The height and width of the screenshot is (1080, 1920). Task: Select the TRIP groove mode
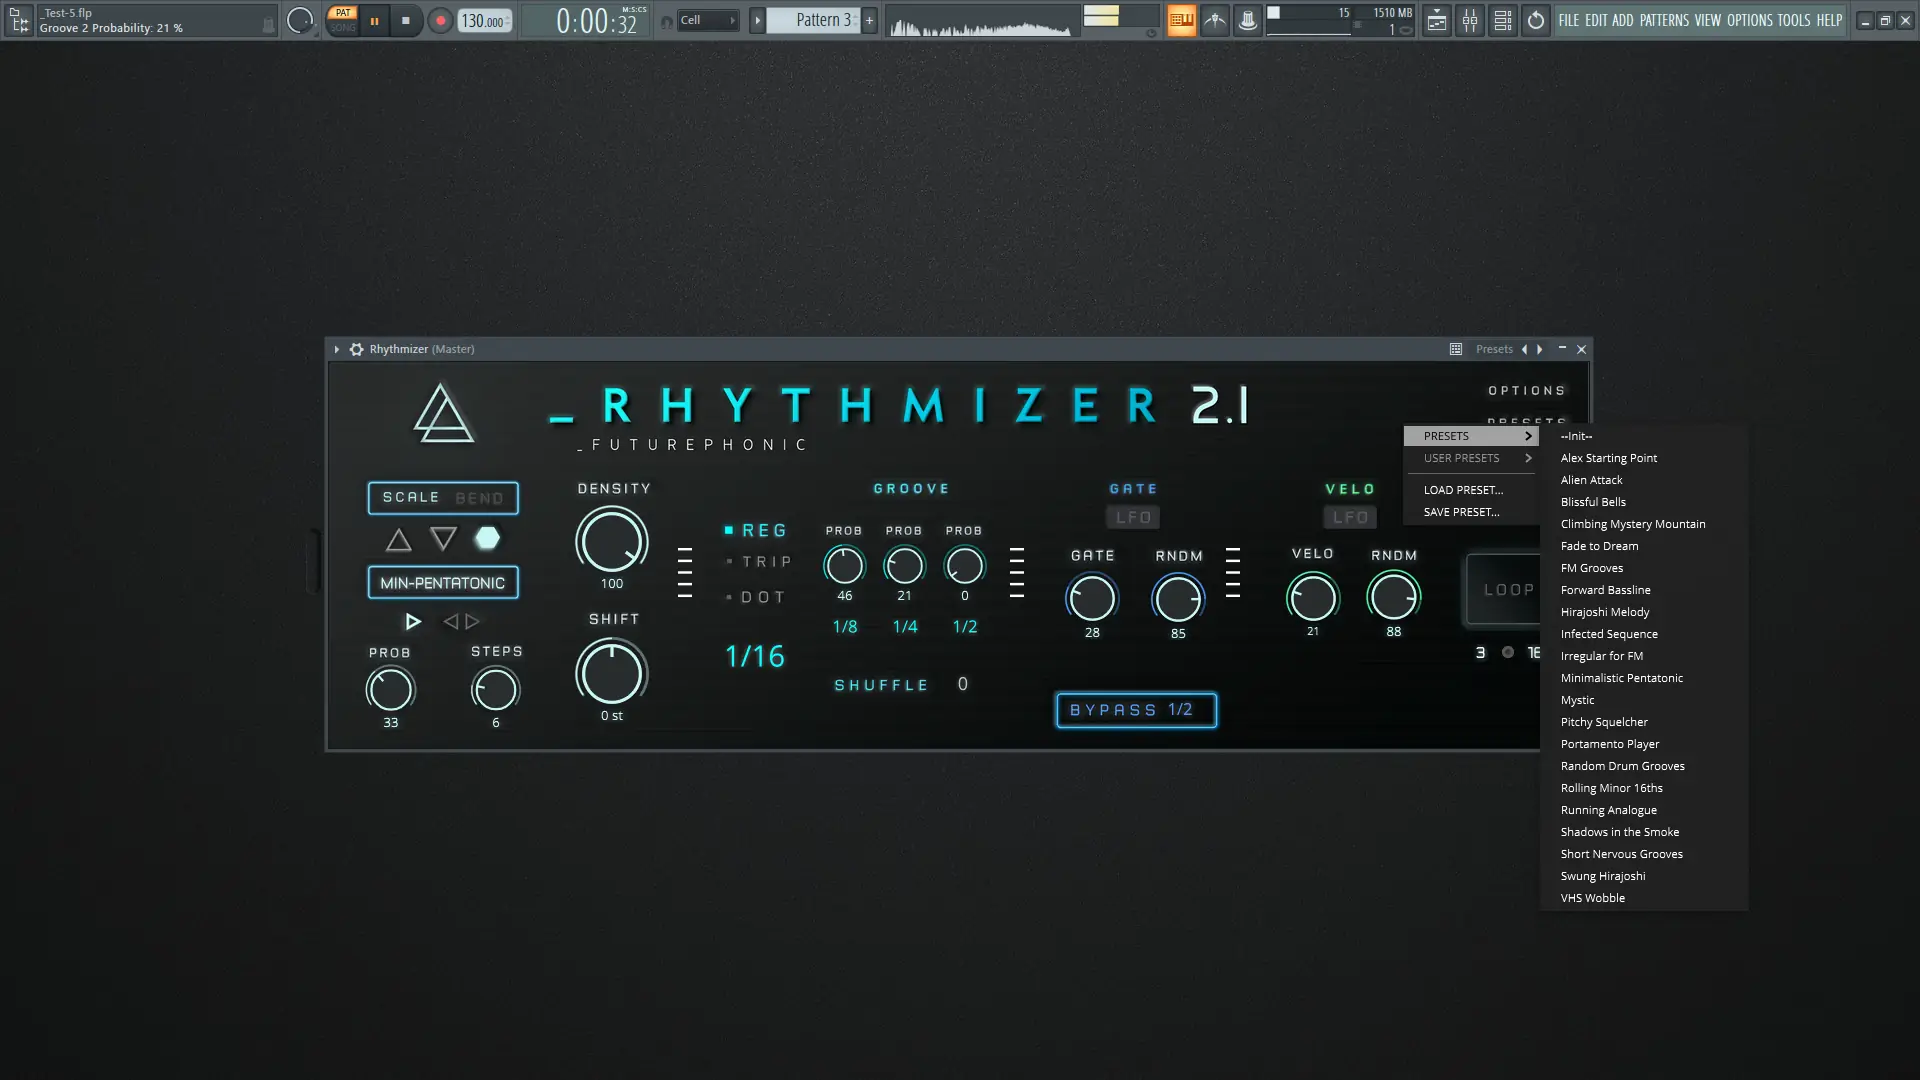[x=766, y=562]
